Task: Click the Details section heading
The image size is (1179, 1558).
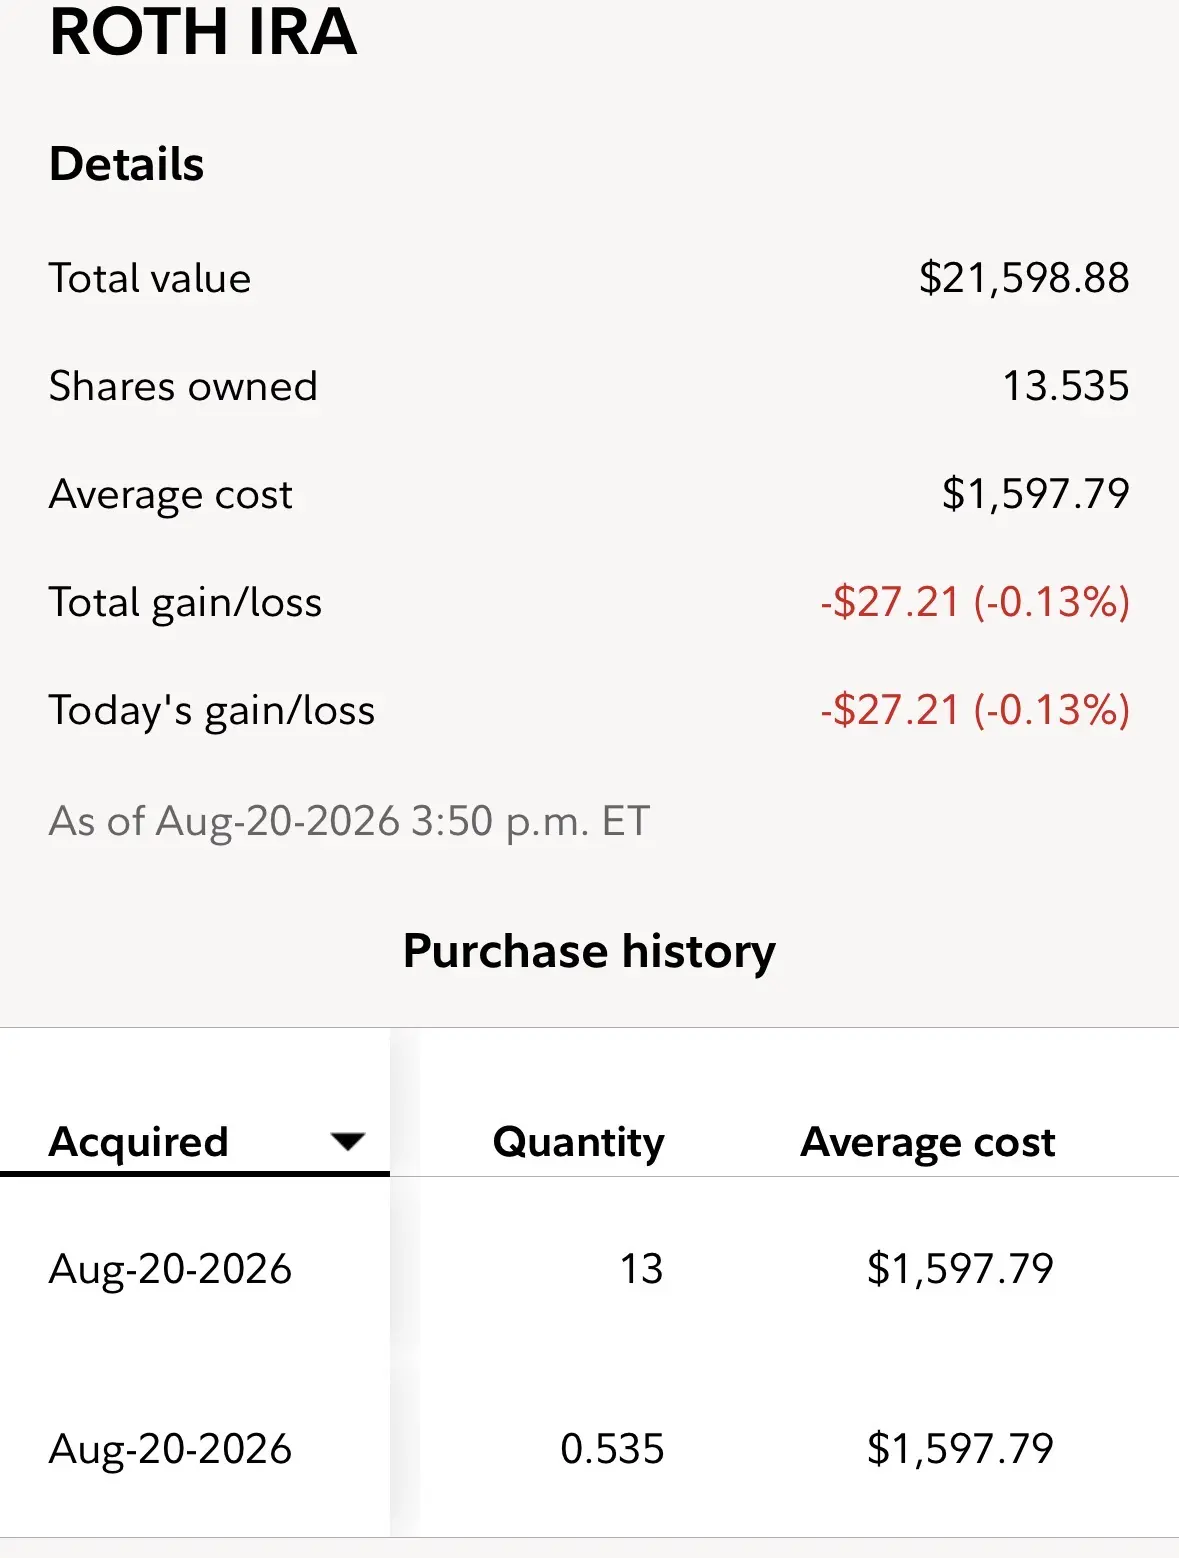Action: 127,163
